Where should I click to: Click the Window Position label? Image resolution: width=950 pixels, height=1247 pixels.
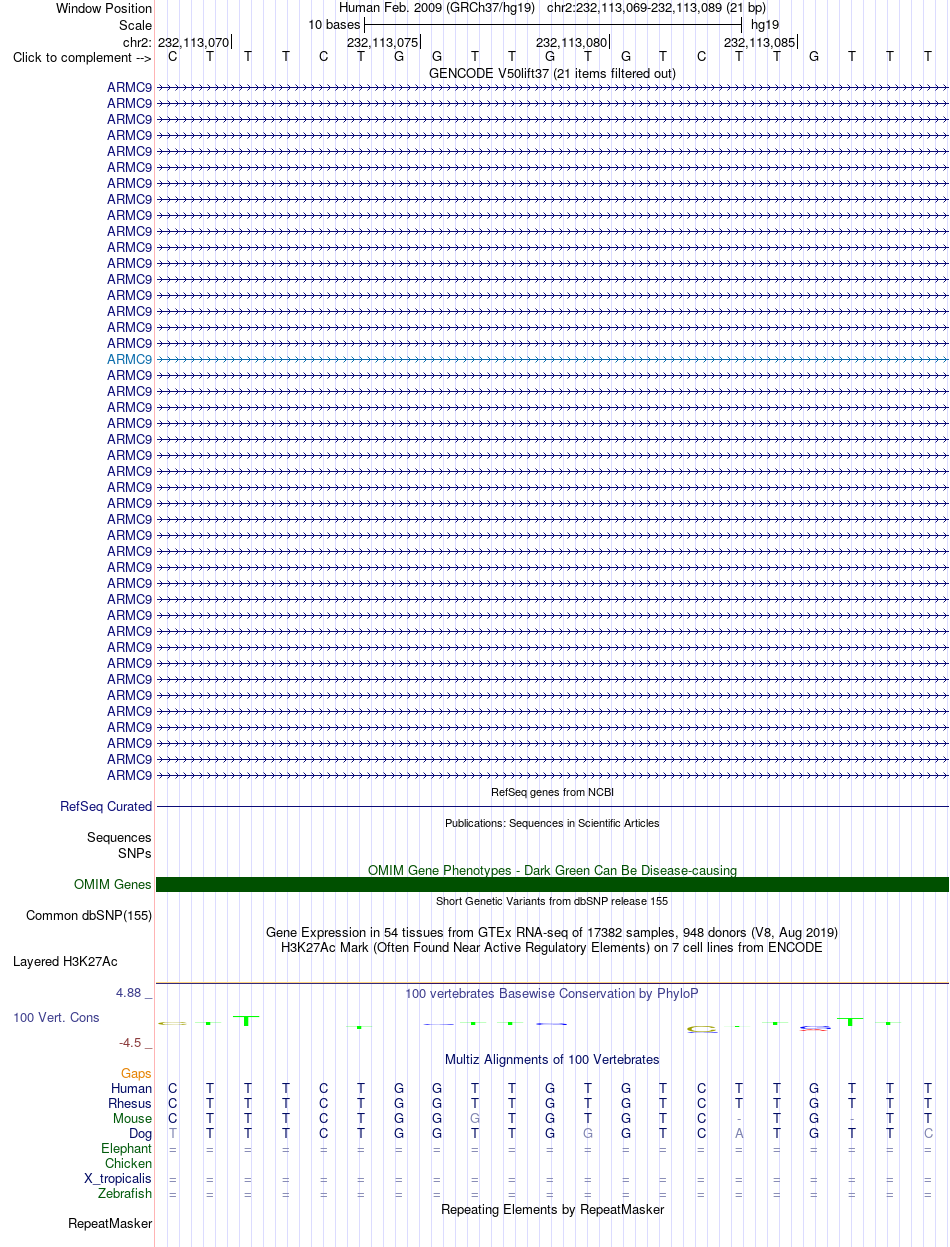[x=104, y=8]
